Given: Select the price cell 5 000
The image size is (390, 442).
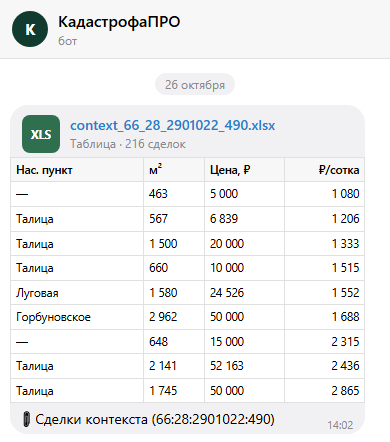Looking at the screenshot, I should 244,194.
